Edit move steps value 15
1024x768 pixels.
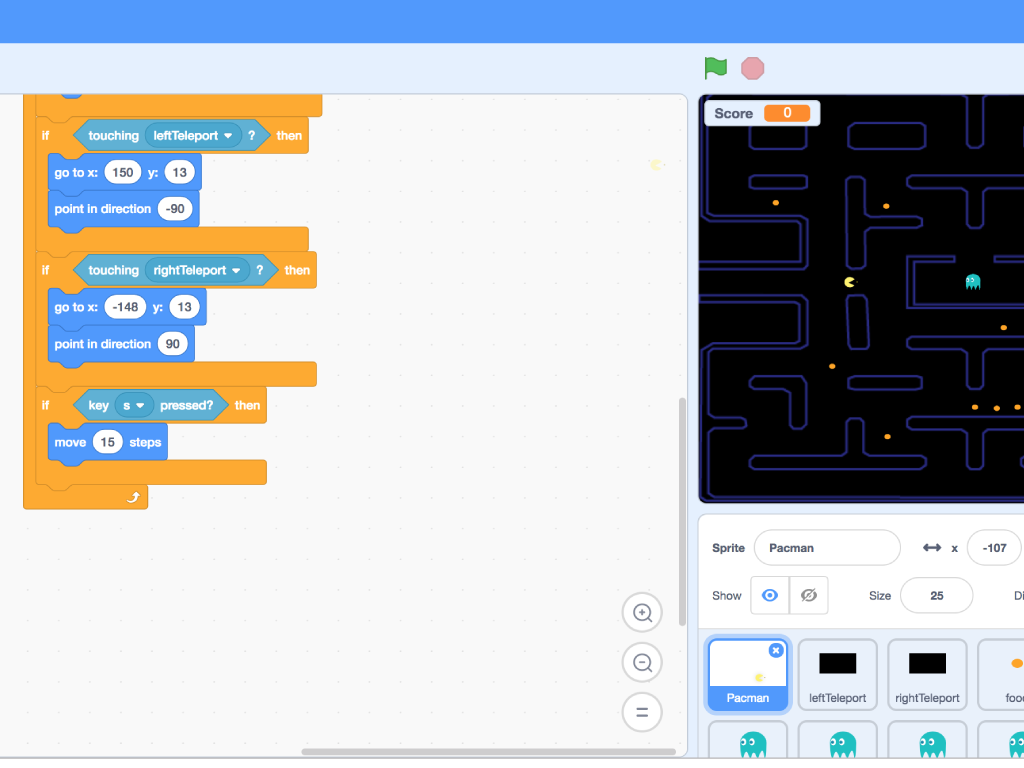click(x=108, y=442)
